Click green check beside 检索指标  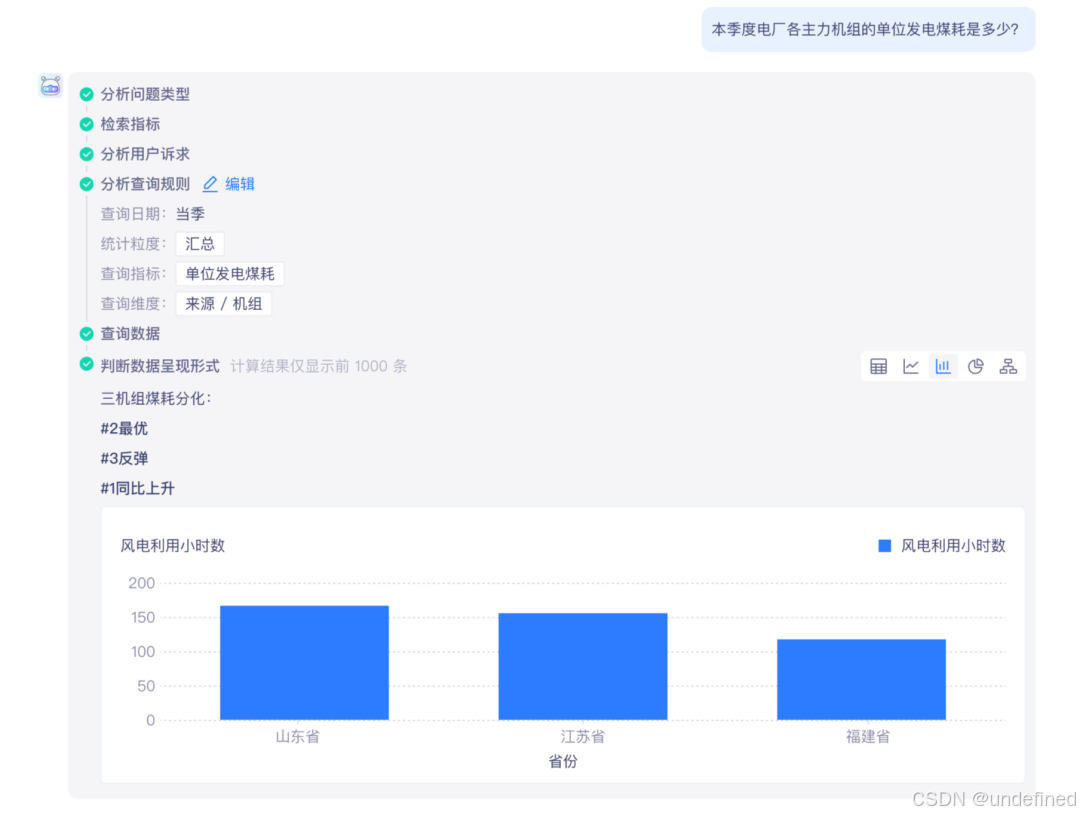[x=87, y=124]
